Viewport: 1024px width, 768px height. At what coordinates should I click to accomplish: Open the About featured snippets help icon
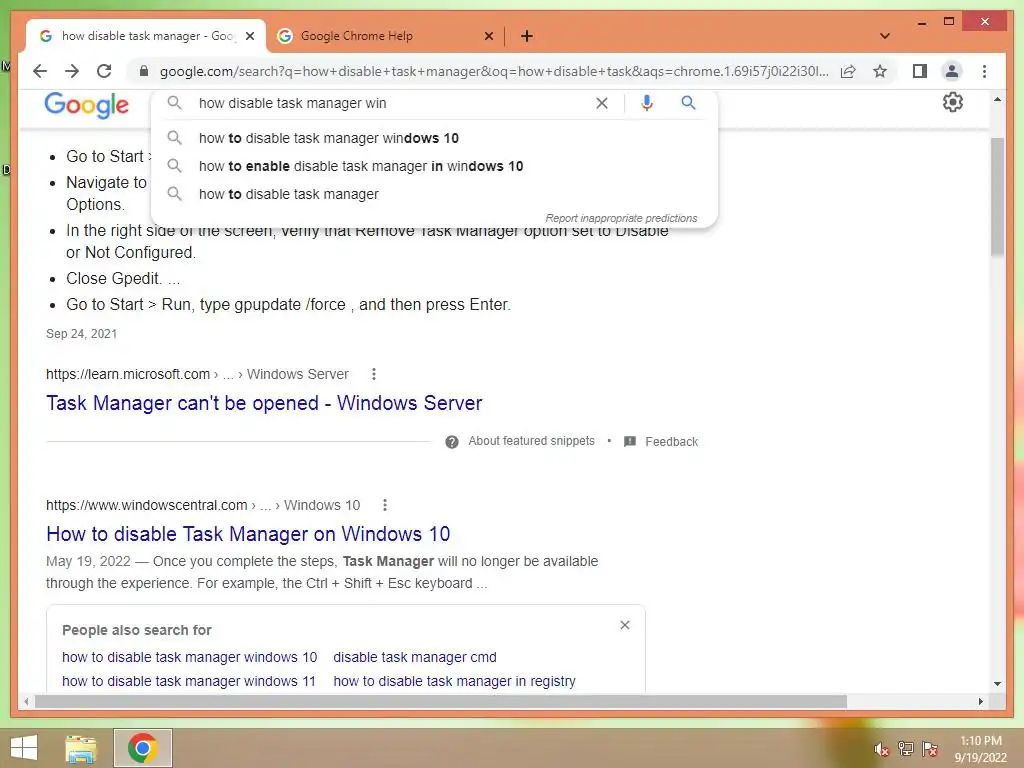tap(451, 442)
